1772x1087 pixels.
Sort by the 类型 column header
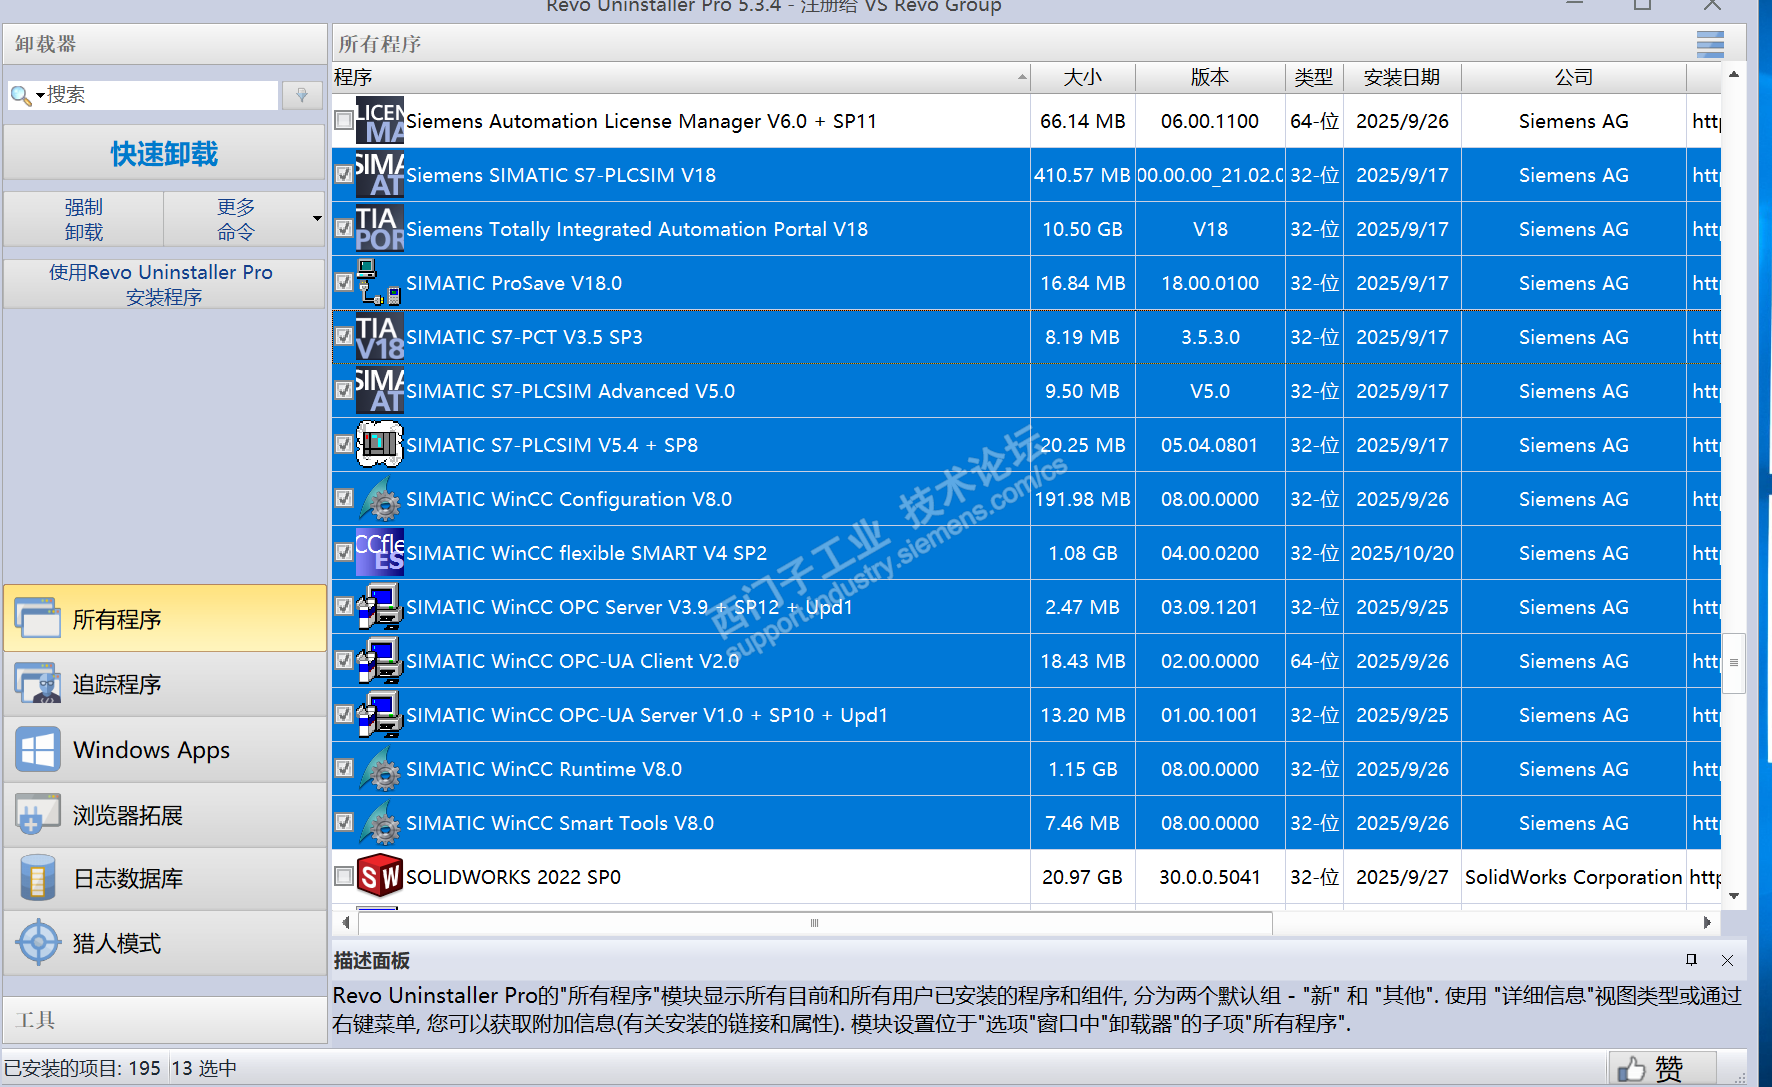[1314, 77]
